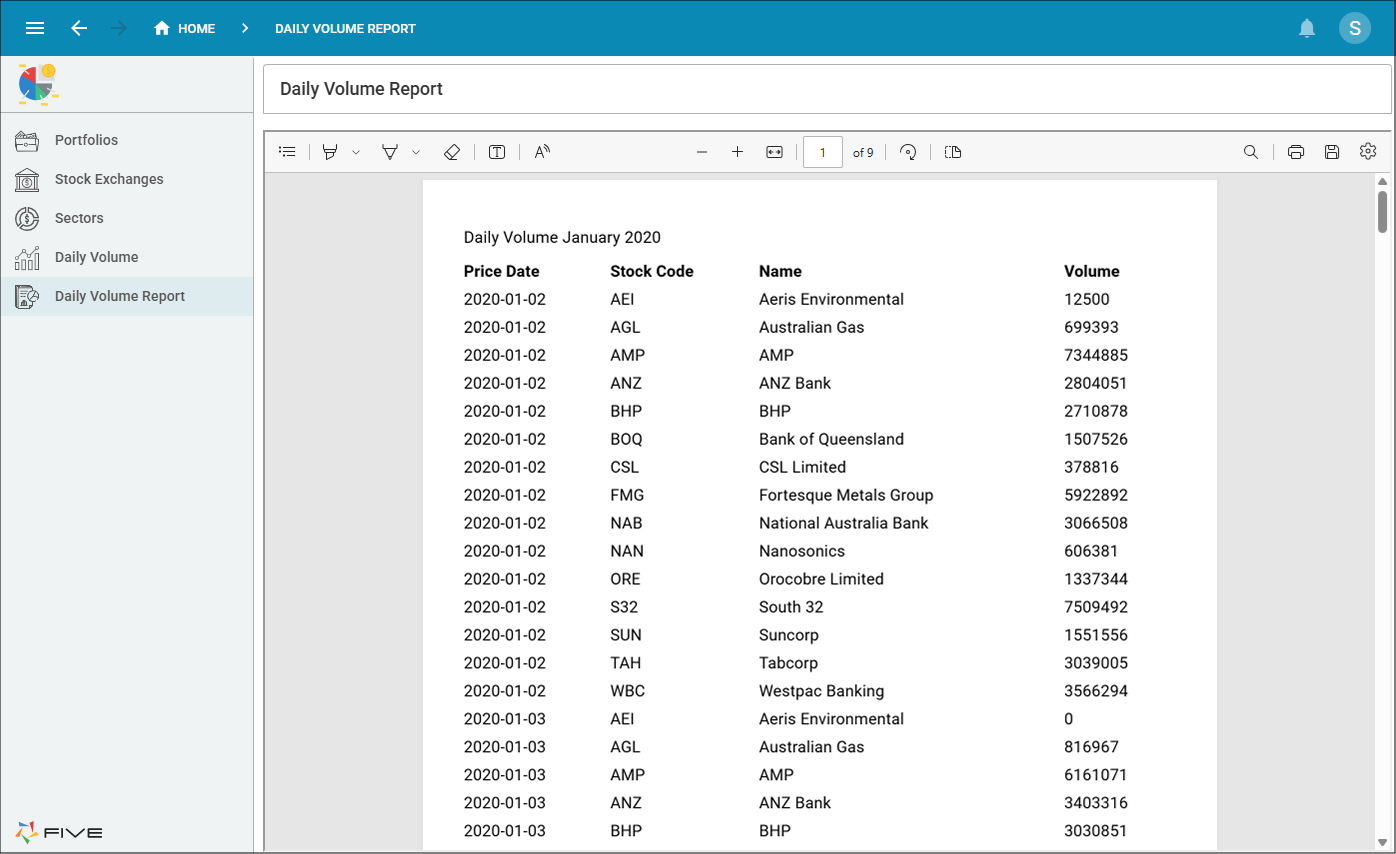Screen dimensions: 1396x854
Task: Click the scrollbar up arrow
Action: [1383, 182]
